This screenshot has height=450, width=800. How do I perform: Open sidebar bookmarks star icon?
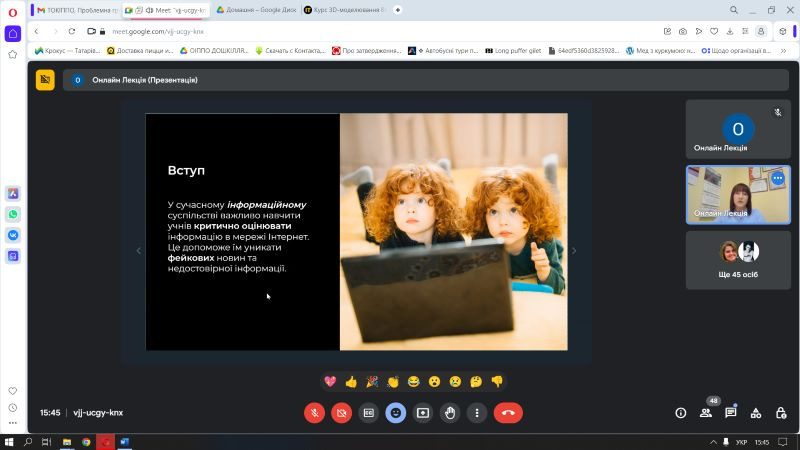13,54
